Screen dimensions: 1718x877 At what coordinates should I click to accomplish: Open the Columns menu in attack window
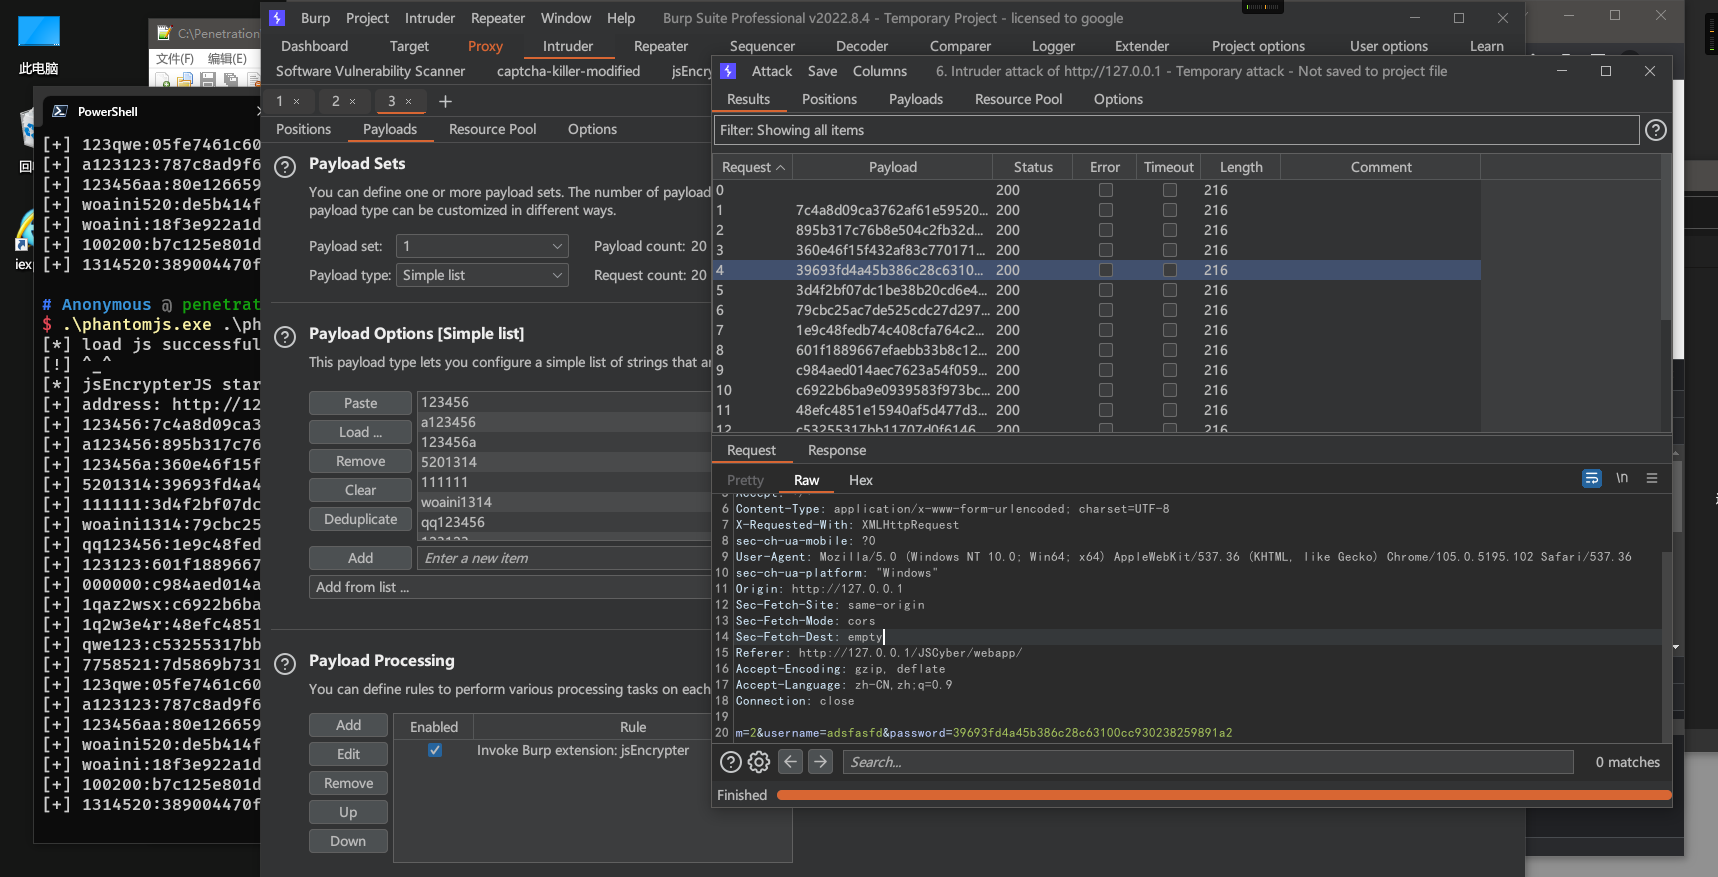click(x=880, y=71)
